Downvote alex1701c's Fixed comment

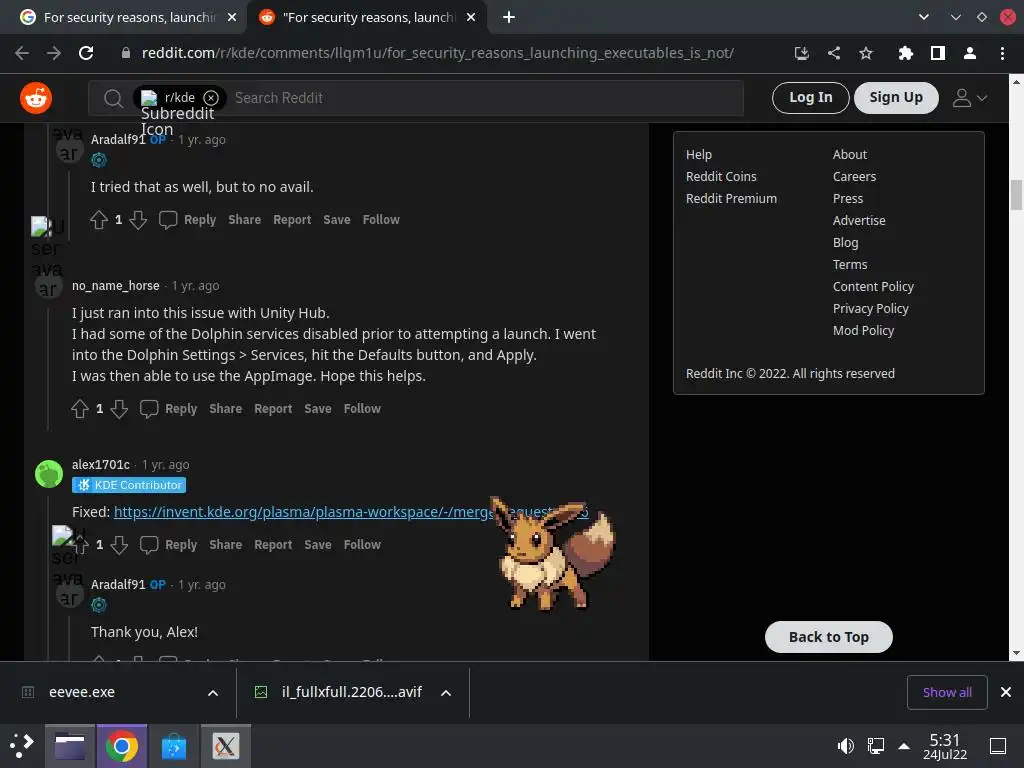(119, 545)
